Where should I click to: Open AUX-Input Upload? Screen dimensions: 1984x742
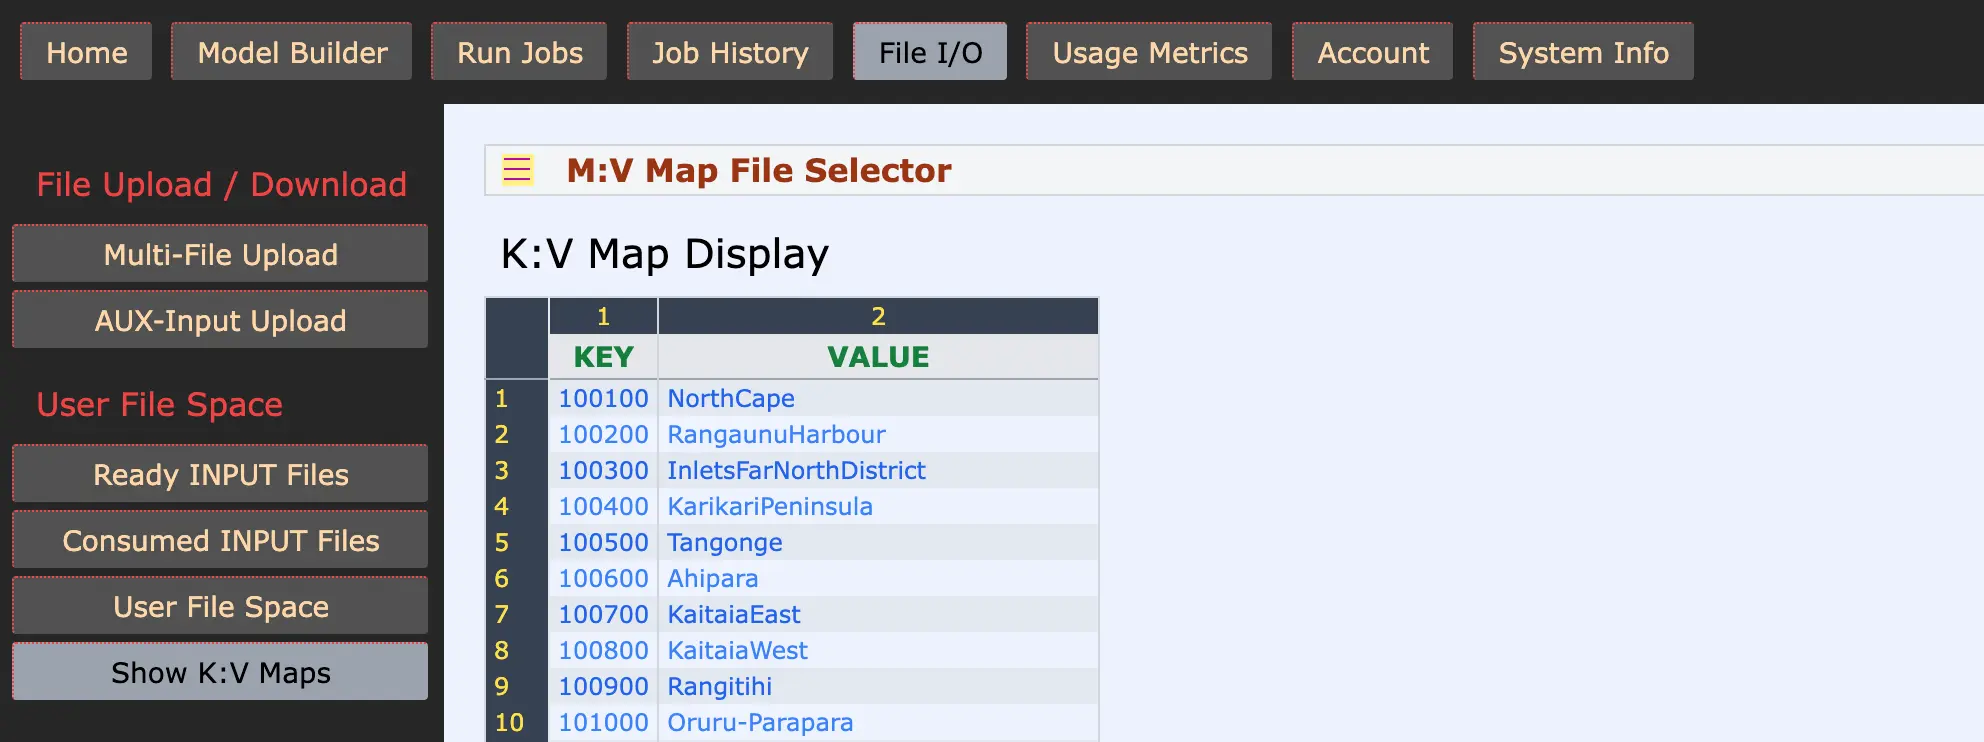coord(220,320)
